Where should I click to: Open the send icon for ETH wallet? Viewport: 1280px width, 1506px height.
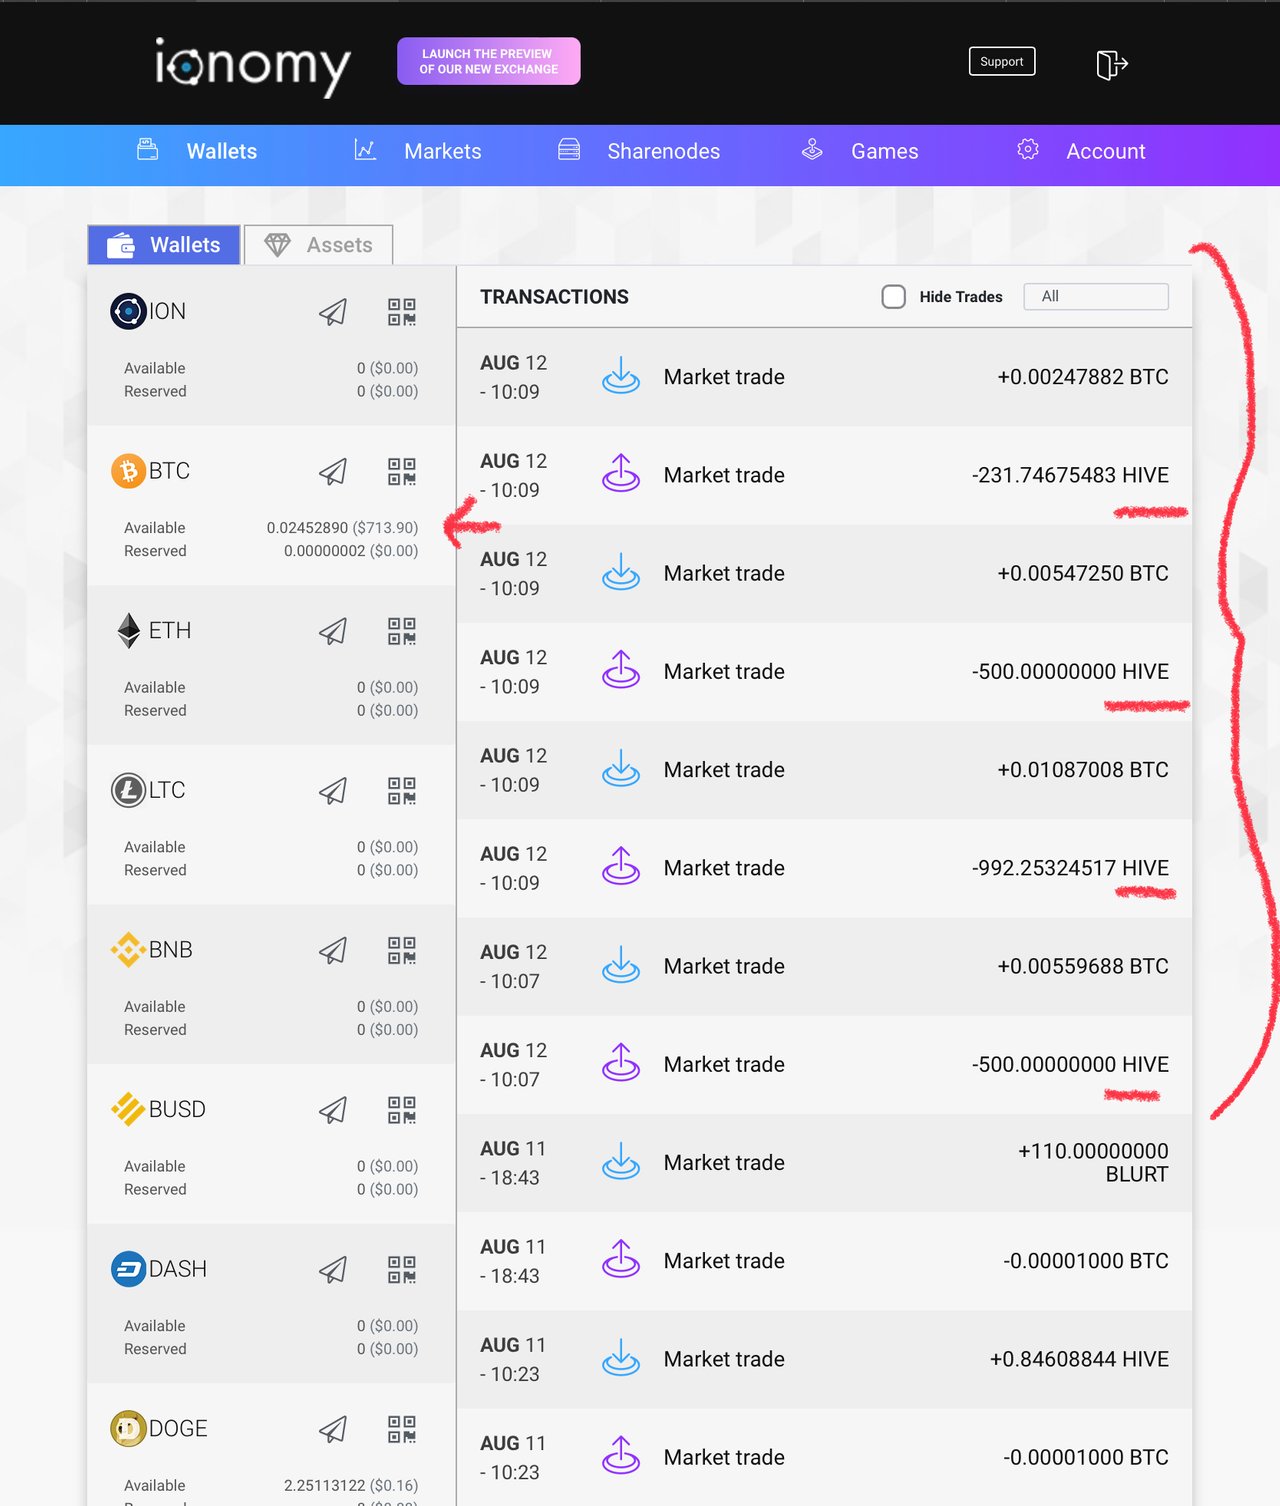click(x=333, y=631)
